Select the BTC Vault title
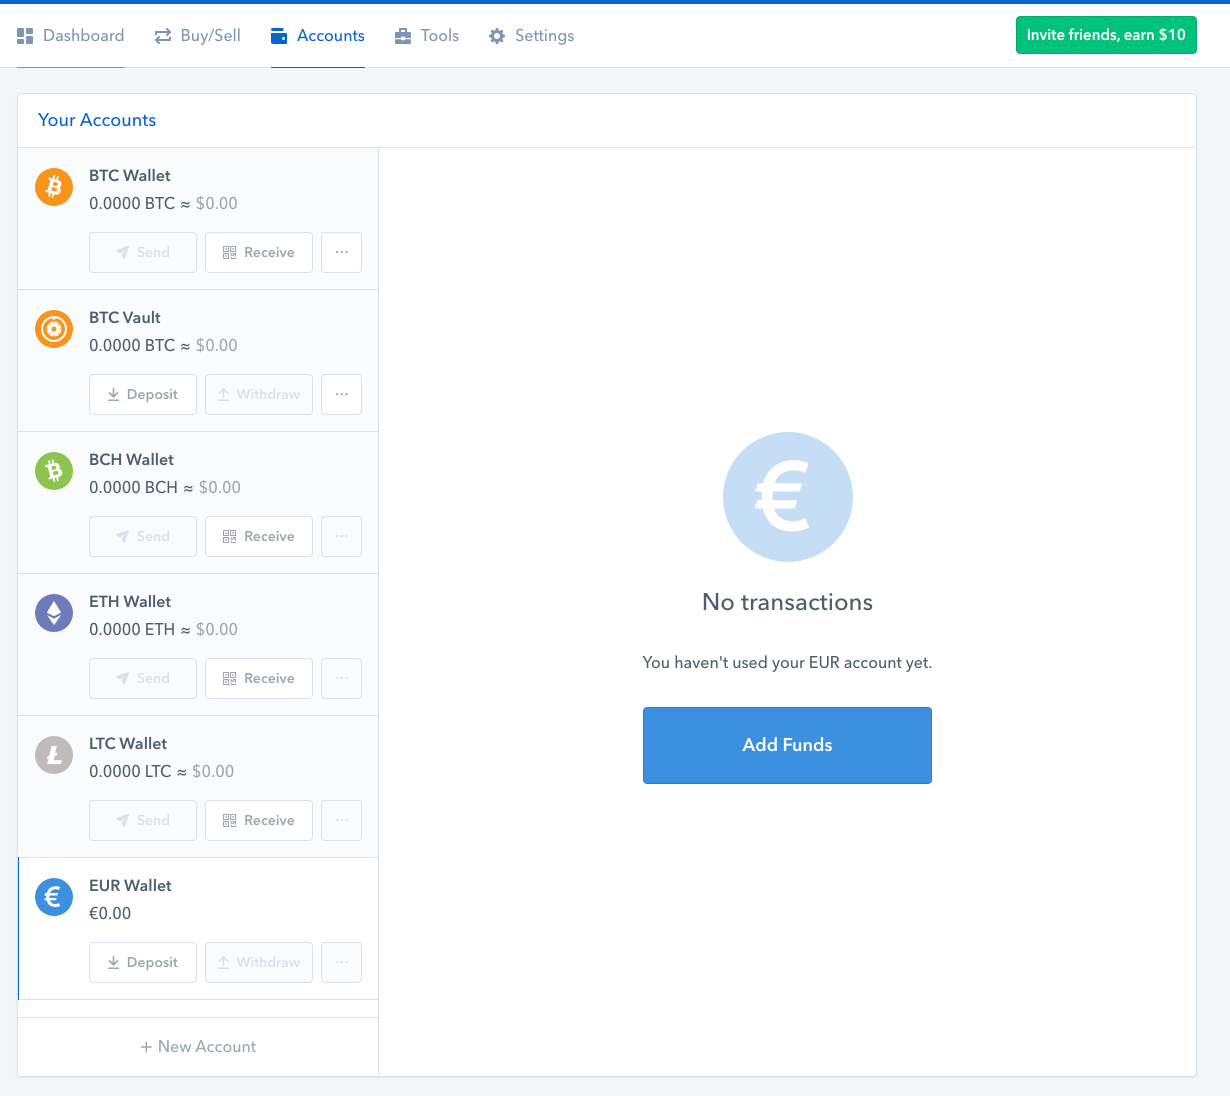 point(125,318)
